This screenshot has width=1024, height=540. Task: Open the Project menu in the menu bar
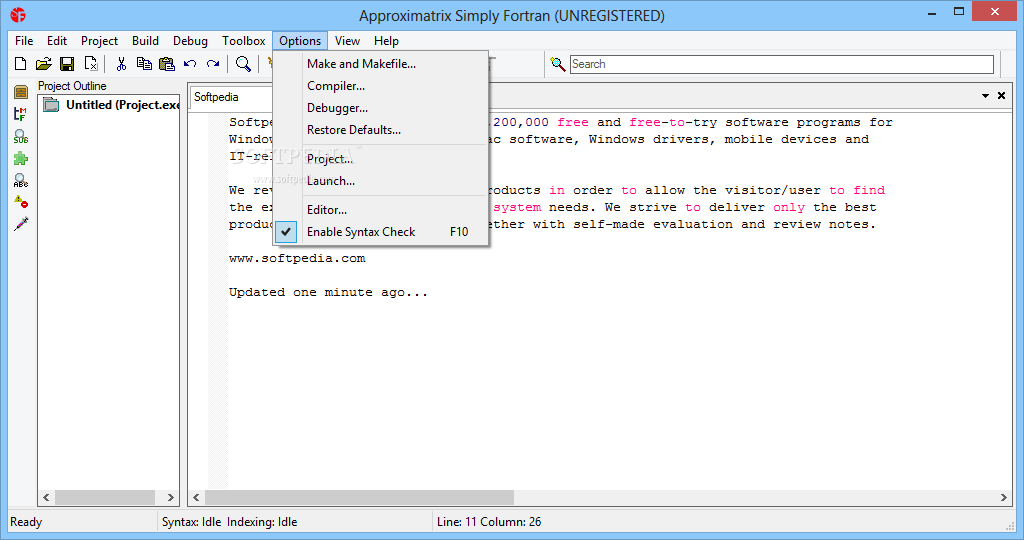point(99,40)
